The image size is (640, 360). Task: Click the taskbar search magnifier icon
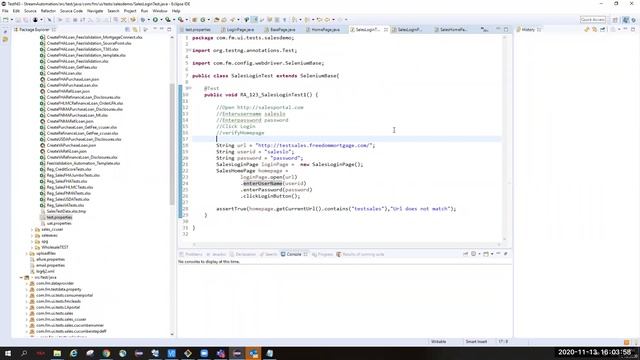click(x=24, y=353)
